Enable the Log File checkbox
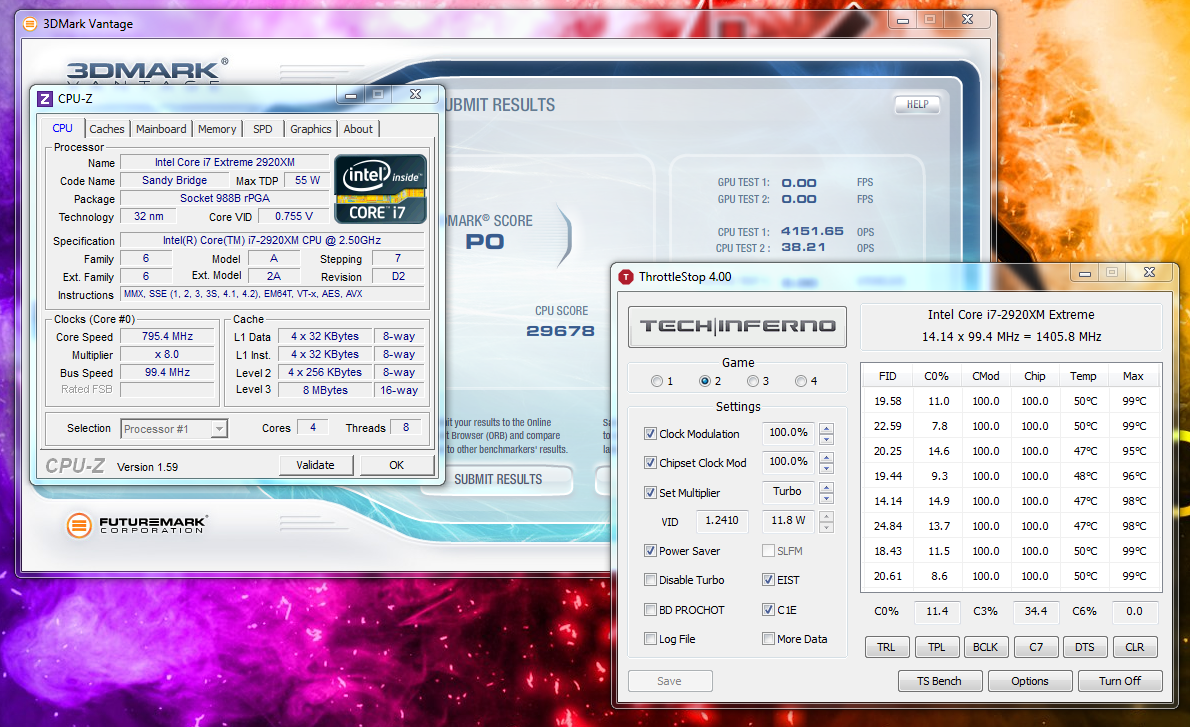 [x=650, y=639]
